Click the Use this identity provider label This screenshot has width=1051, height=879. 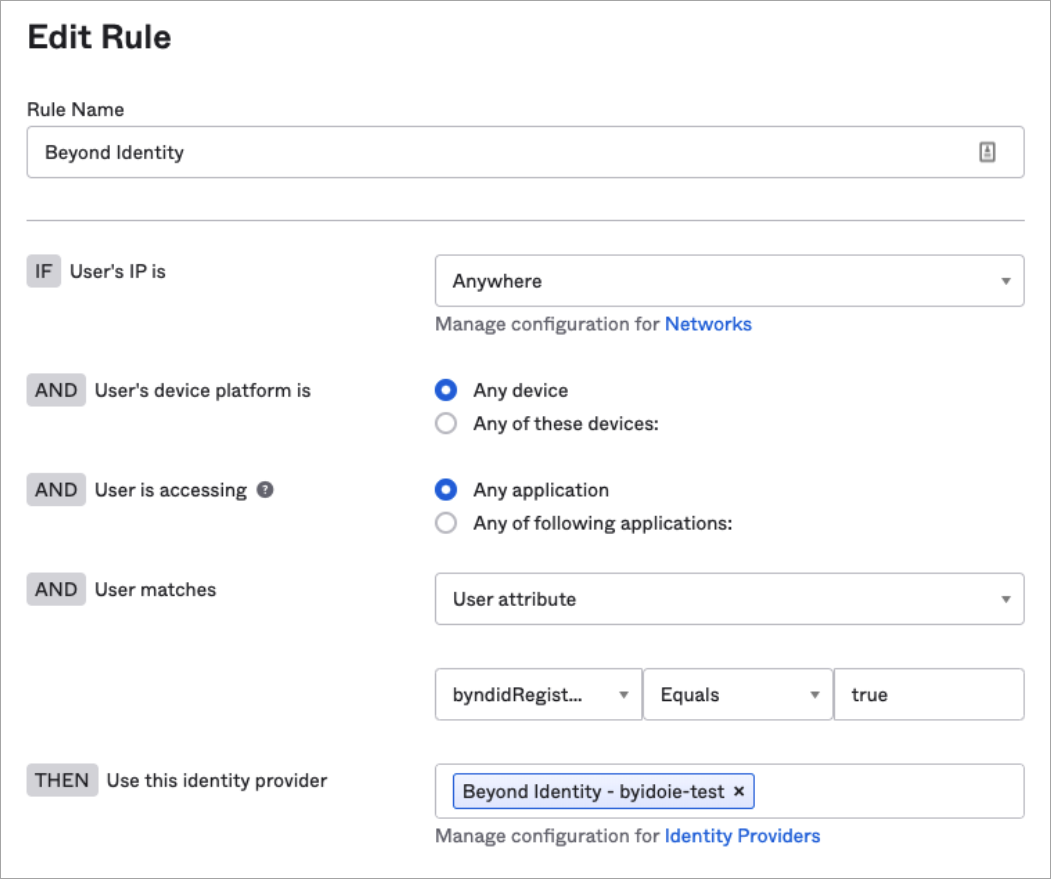(217, 780)
